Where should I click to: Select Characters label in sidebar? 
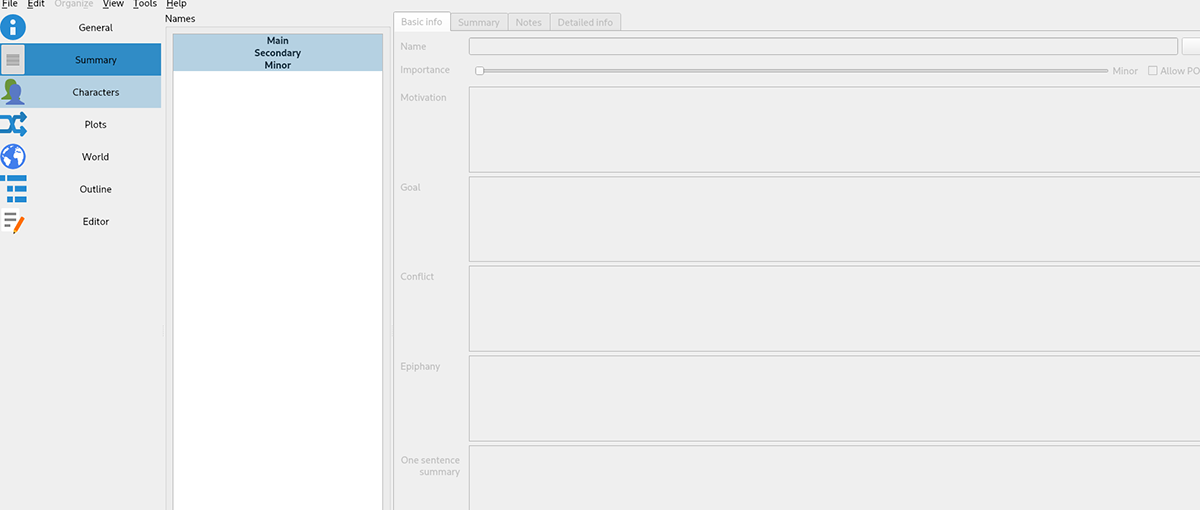(x=96, y=92)
